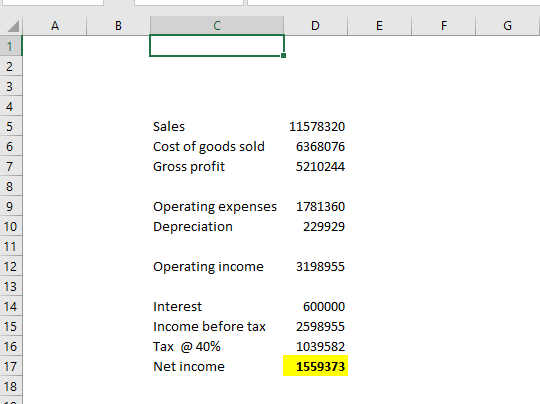
Task: Click the 'Net income' label cell
Action: pos(217,366)
